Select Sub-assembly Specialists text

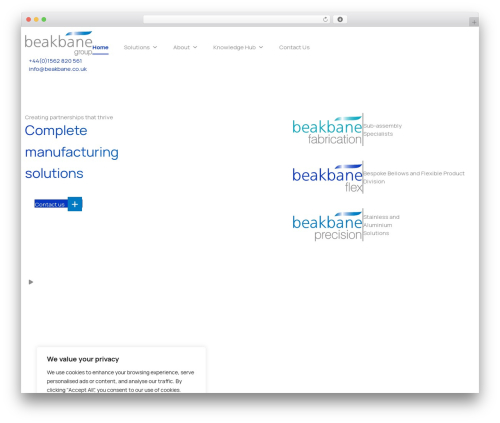[382, 130]
